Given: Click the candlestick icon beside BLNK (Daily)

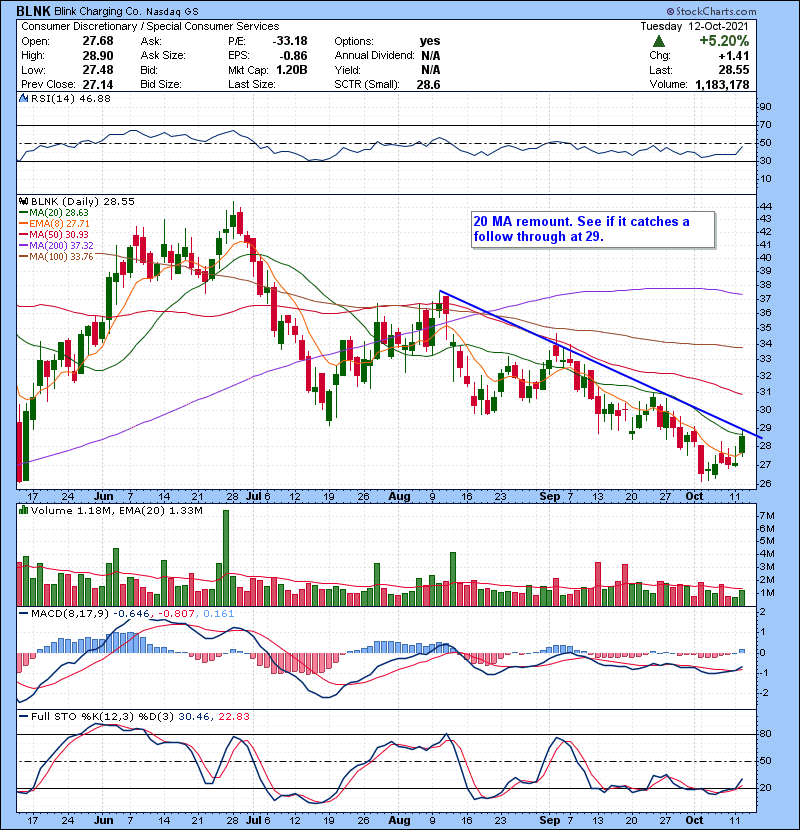Looking at the screenshot, I should pos(24,201).
